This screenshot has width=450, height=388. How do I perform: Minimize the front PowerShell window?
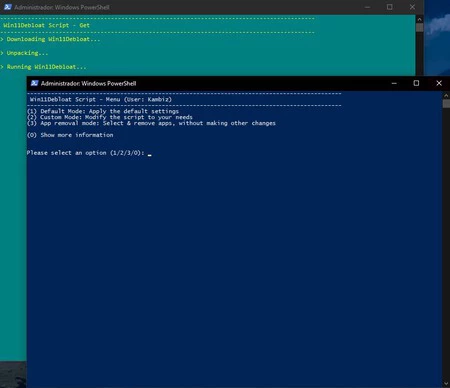394,83
